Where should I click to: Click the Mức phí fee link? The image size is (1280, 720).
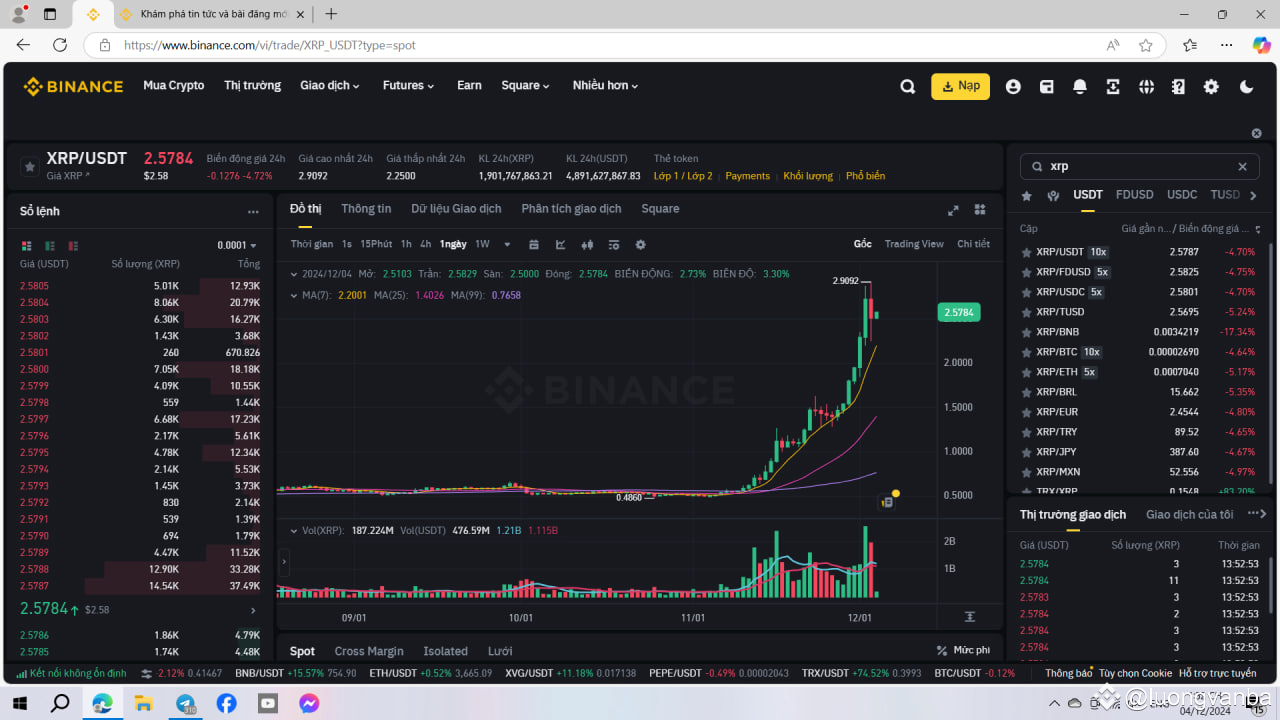click(964, 650)
